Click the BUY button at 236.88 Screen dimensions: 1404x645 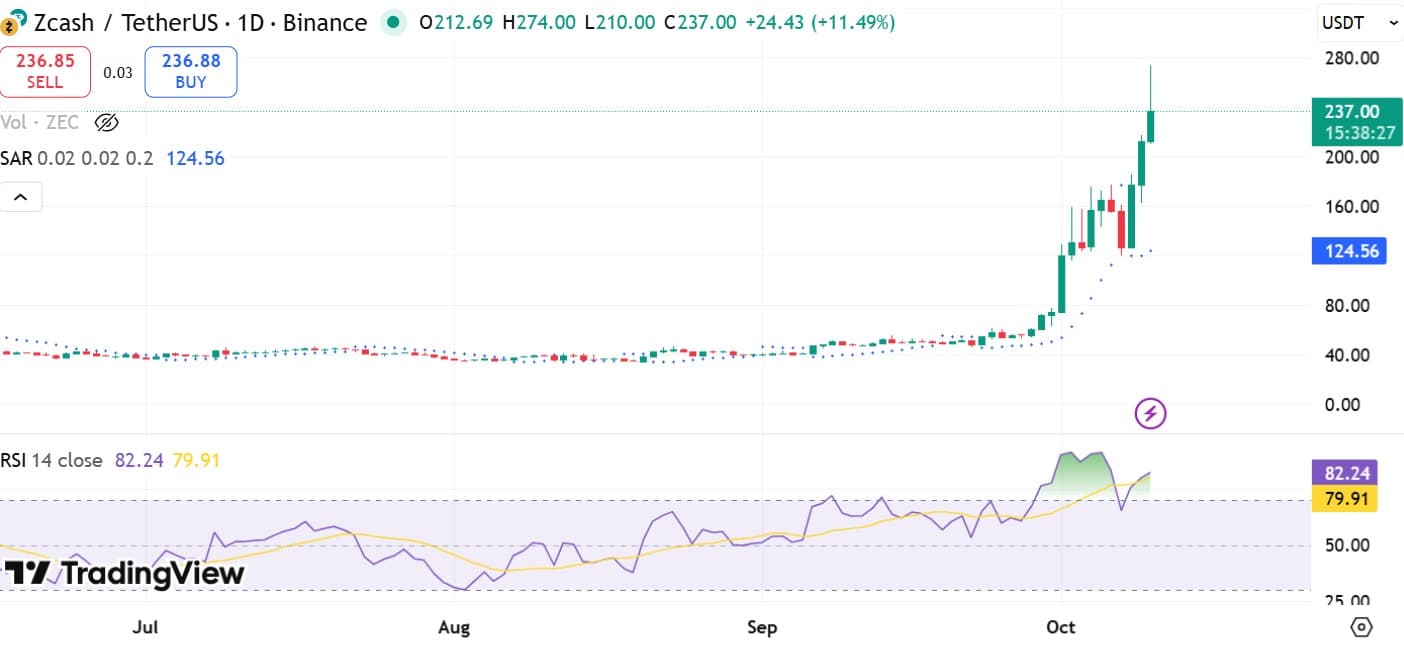190,72
